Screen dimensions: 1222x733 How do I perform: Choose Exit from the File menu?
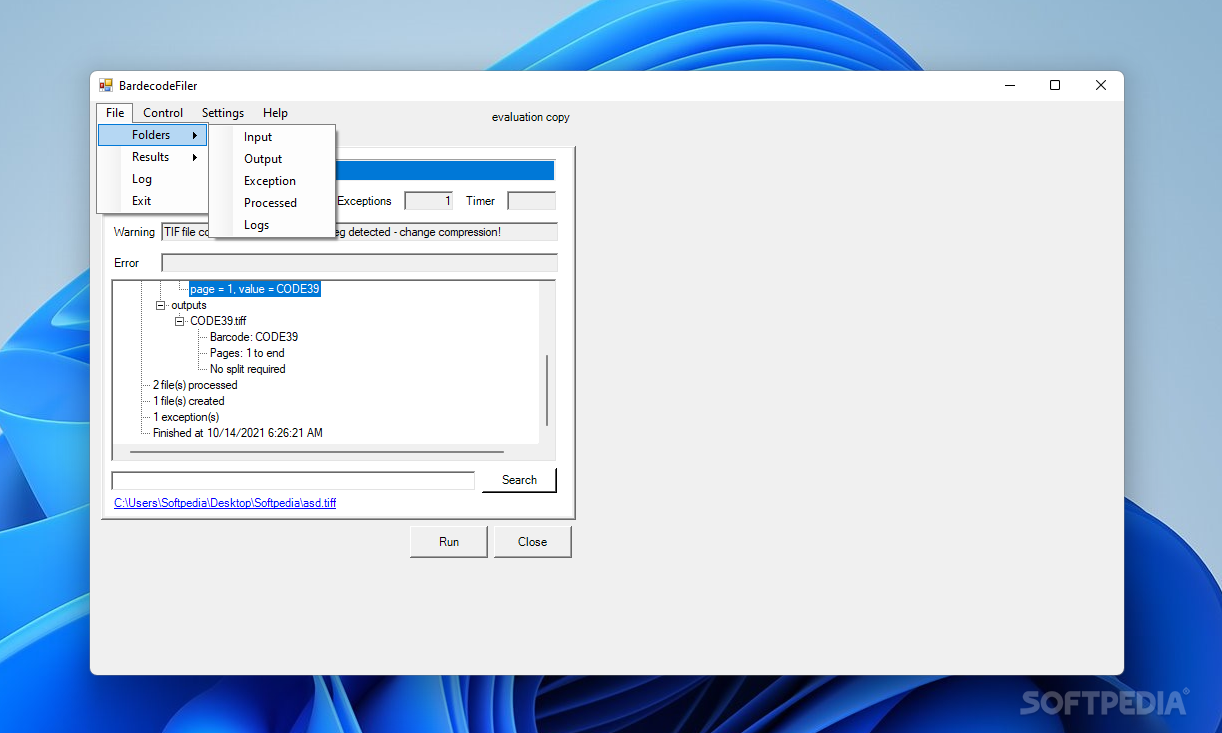tap(152, 201)
